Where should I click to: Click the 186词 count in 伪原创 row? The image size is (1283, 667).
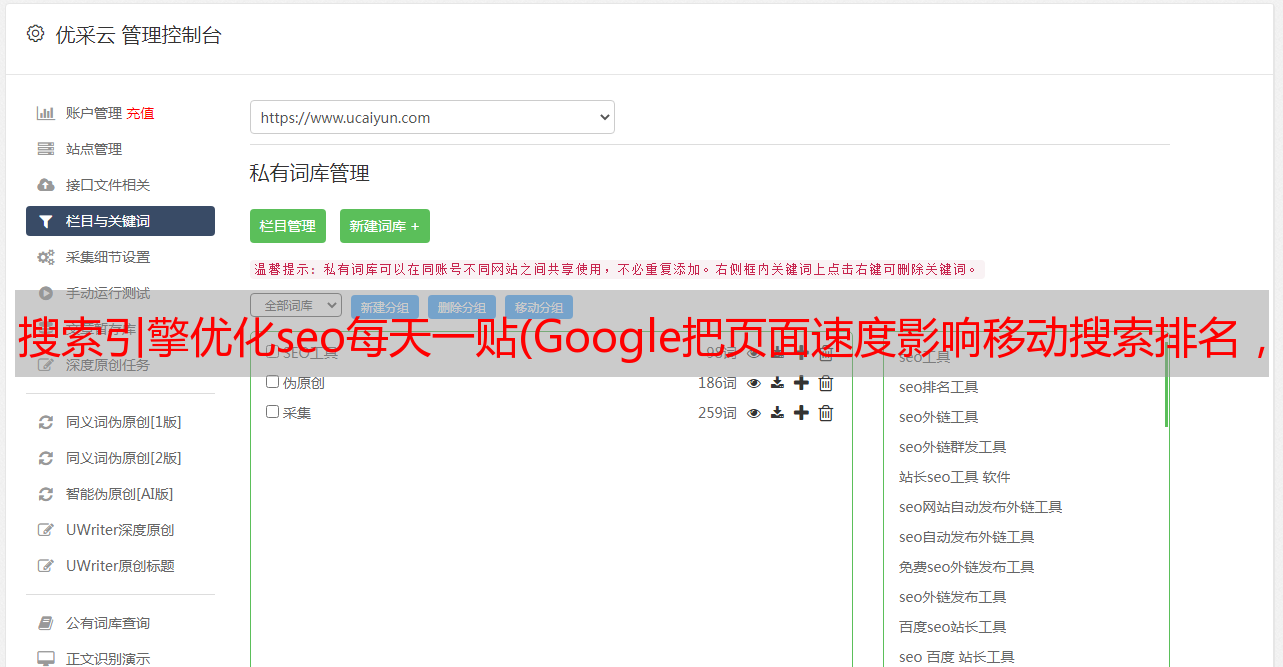717,383
